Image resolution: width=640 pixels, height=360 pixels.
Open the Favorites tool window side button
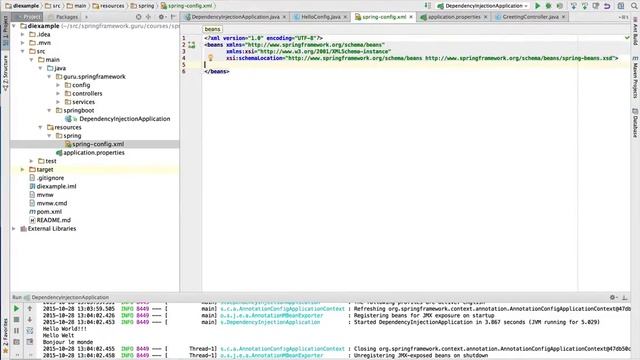pos(5,336)
